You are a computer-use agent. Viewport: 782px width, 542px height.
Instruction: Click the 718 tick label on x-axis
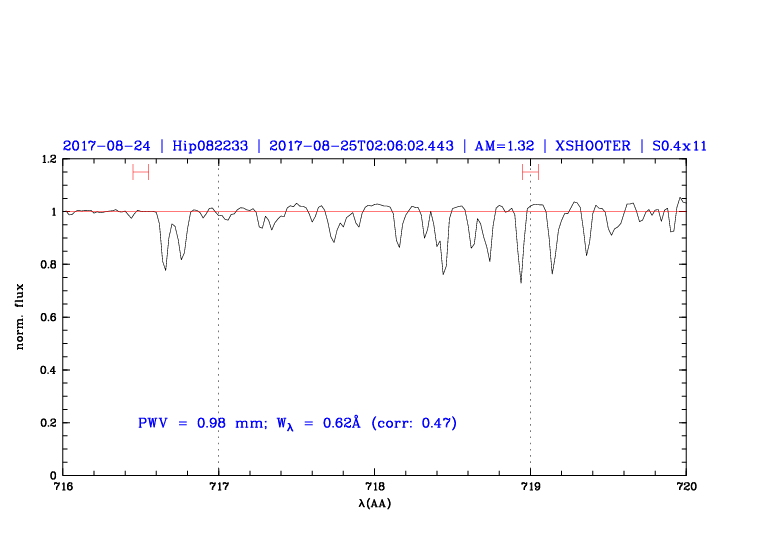tap(374, 487)
